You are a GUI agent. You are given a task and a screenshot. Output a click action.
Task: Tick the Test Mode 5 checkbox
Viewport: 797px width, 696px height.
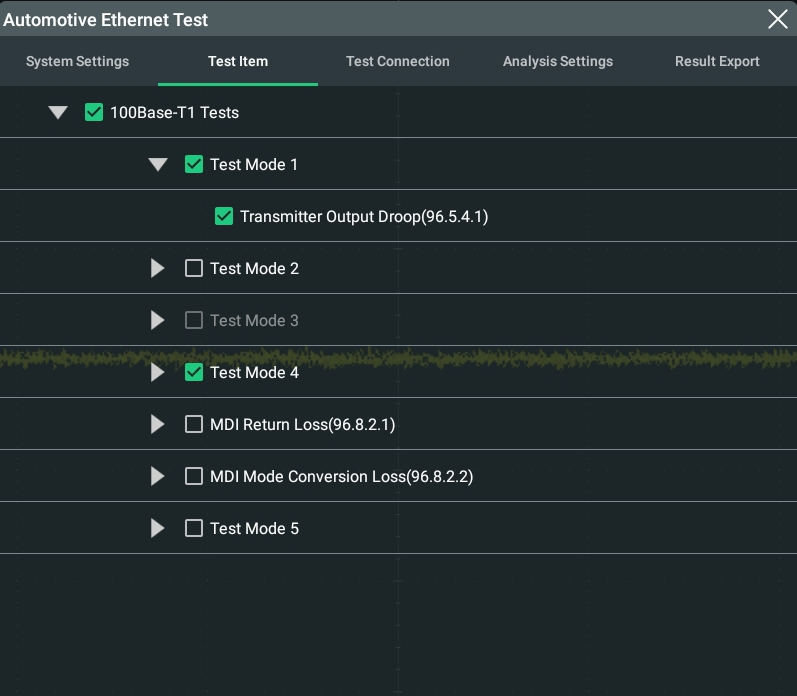click(x=194, y=528)
